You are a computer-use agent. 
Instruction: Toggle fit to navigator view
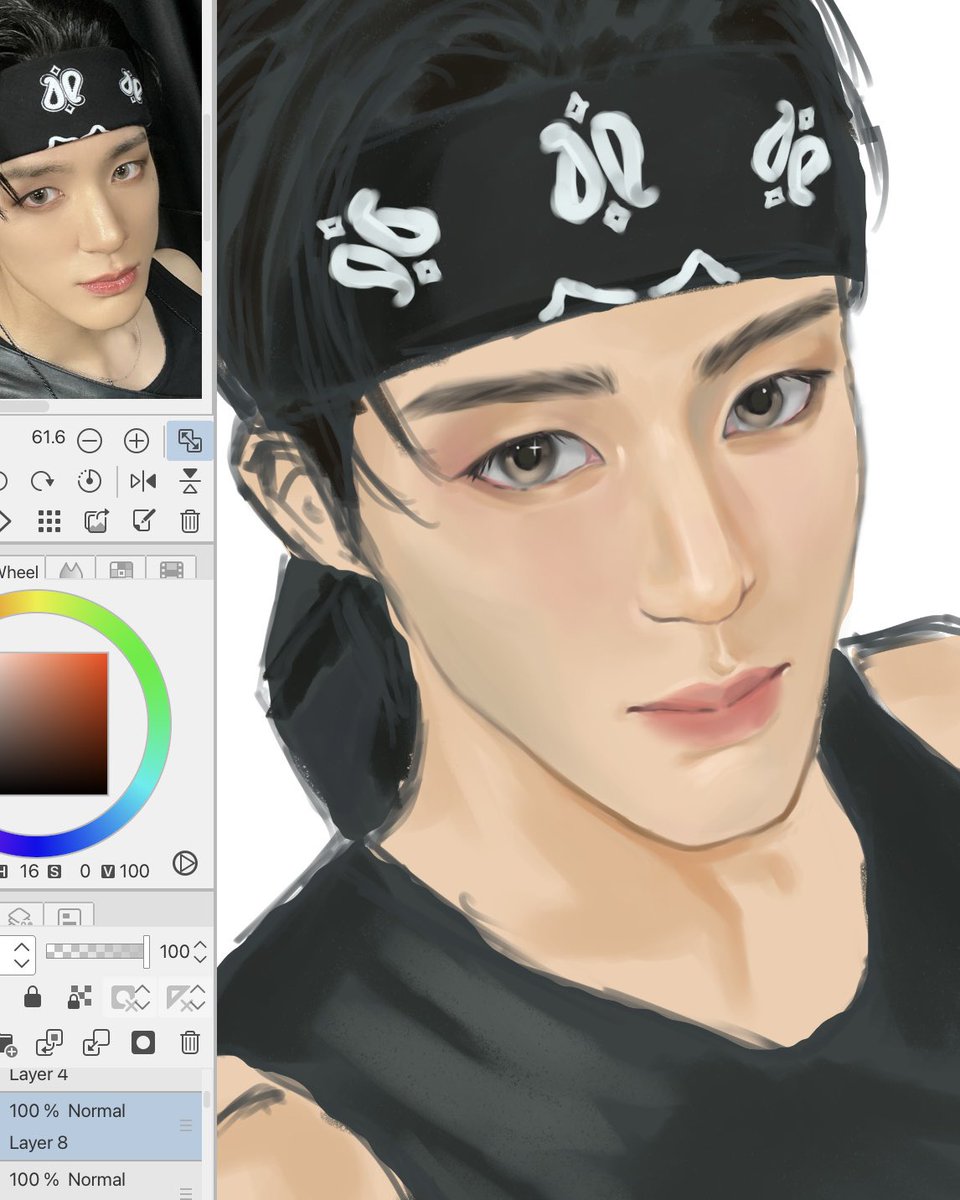point(189,440)
